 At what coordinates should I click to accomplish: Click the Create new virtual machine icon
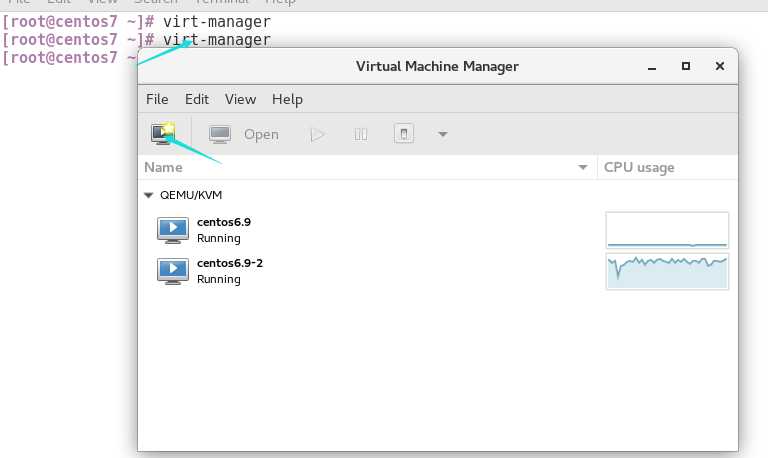163,134
